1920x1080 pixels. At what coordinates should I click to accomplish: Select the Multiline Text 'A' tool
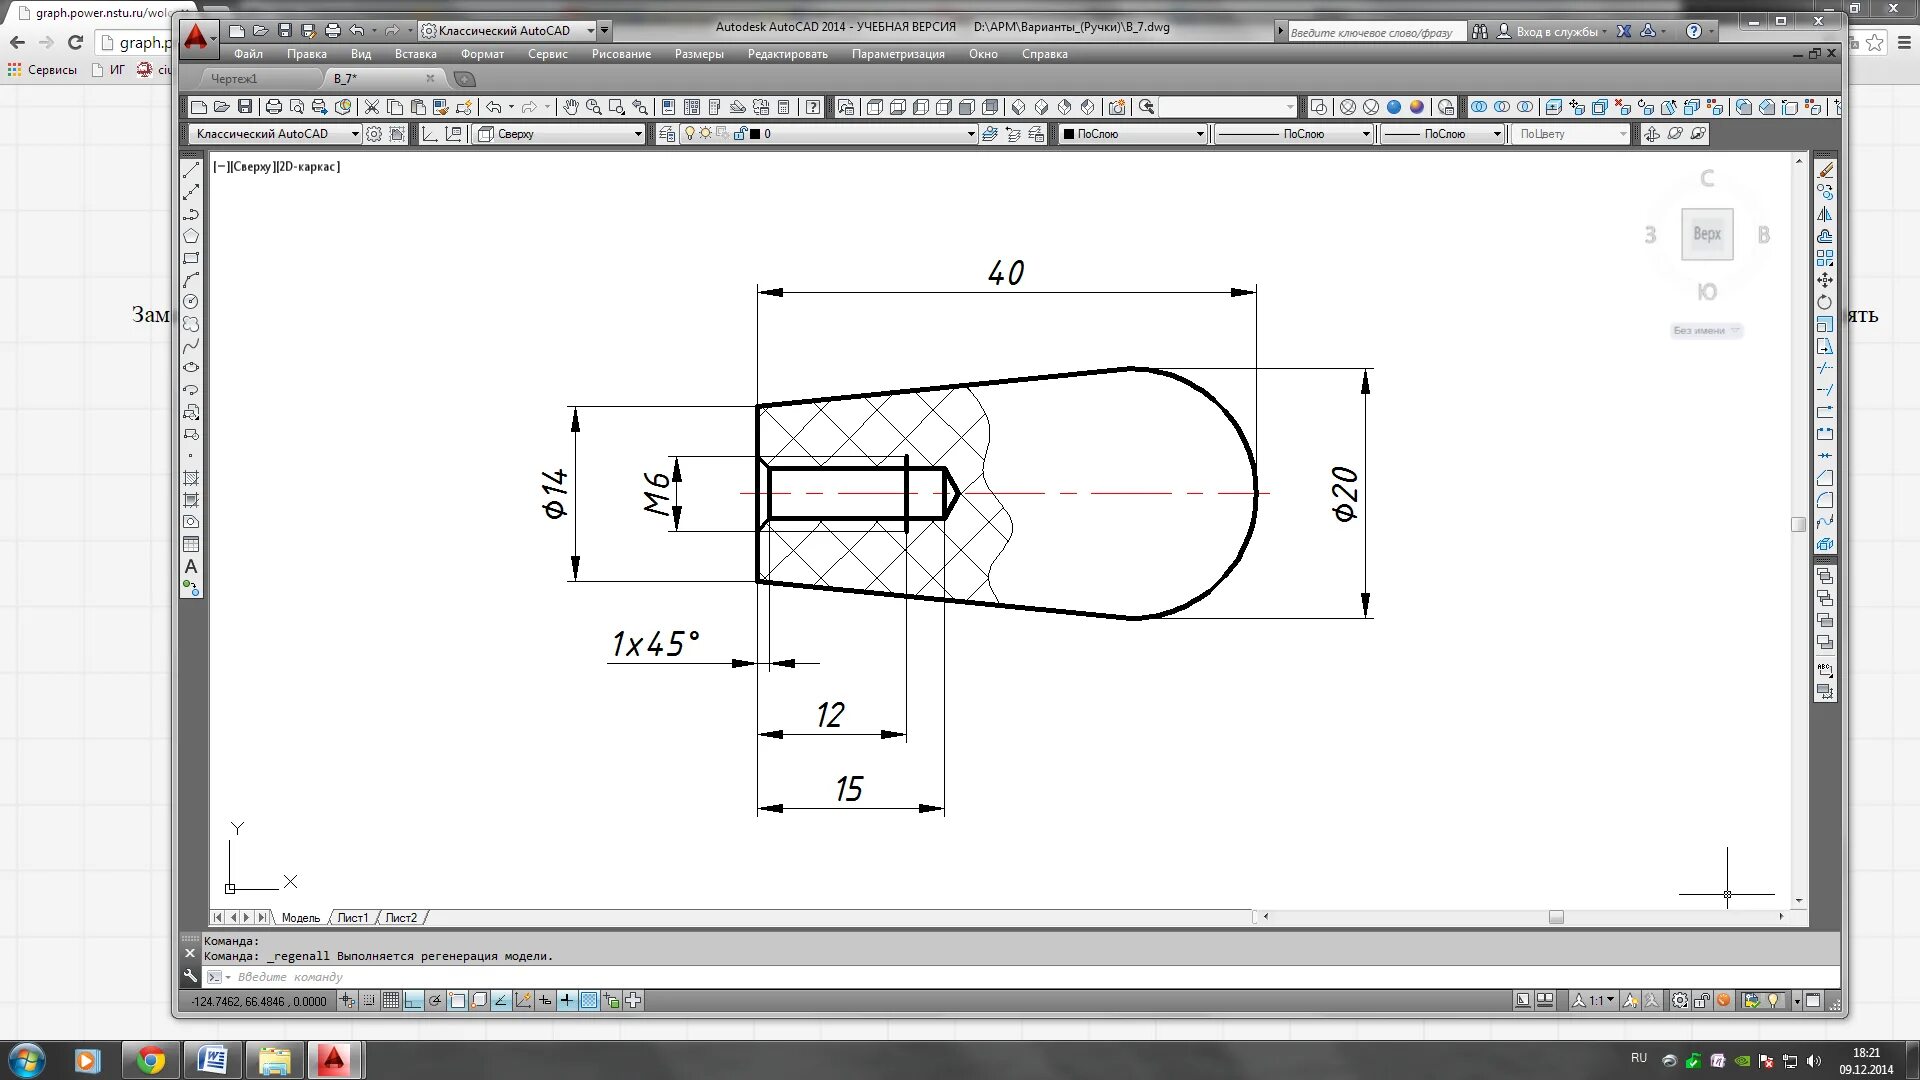pos(191,566)
